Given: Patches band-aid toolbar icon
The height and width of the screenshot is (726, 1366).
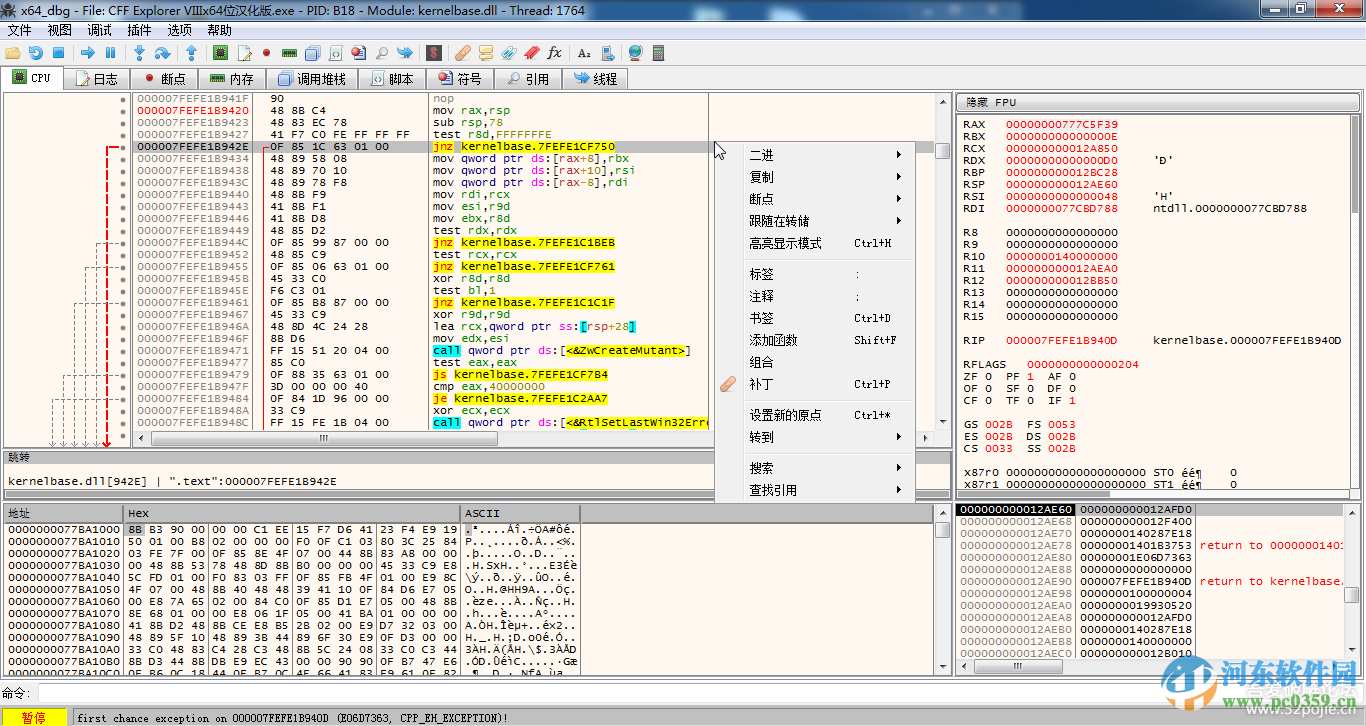Looking at the screenshot, I should 462,52.
